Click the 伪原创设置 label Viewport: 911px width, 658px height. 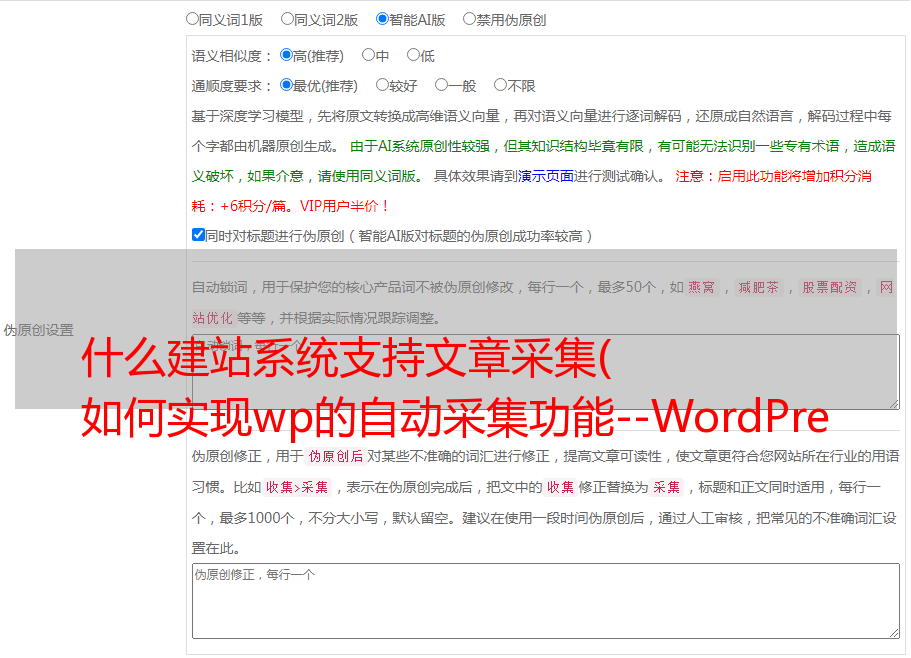tap(39, 330)
